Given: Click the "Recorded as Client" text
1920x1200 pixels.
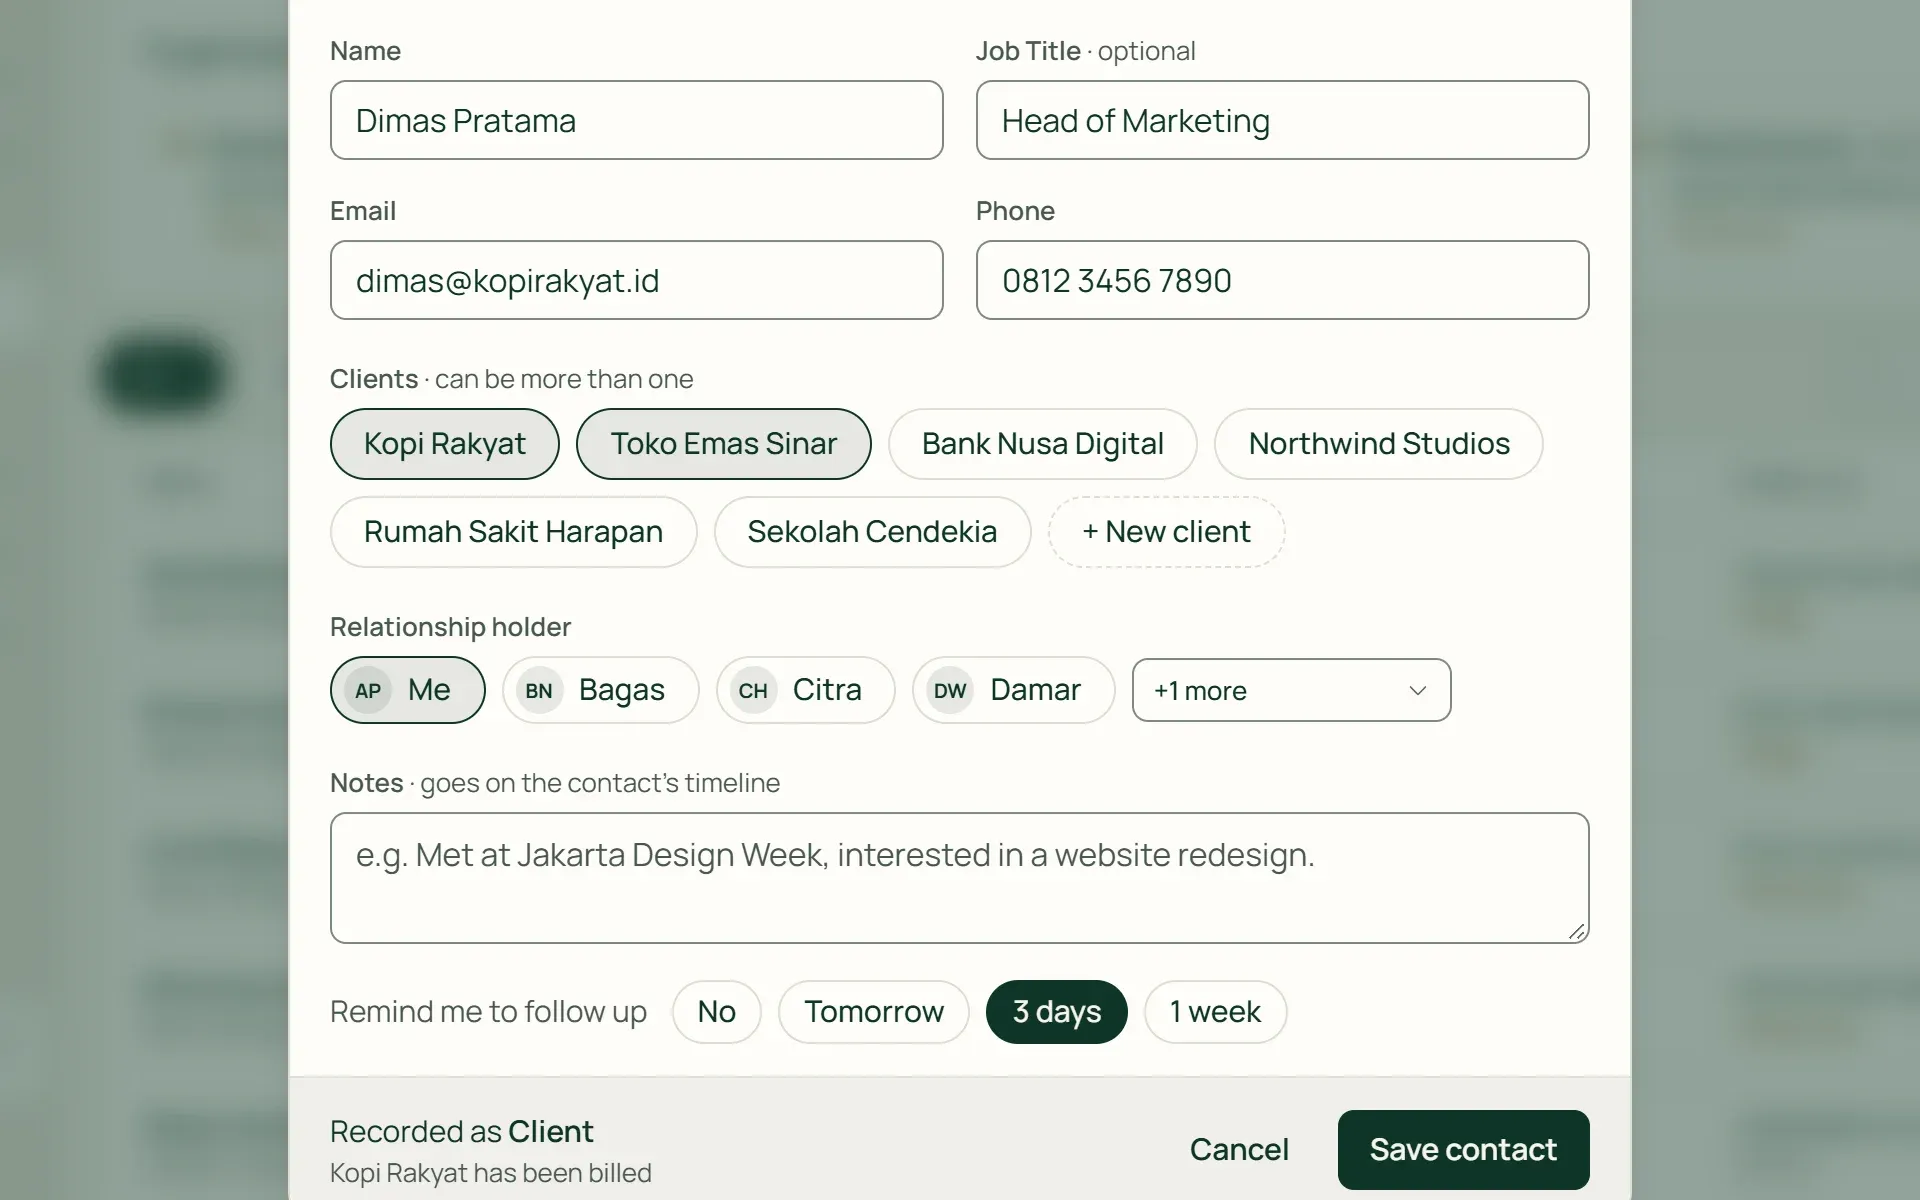Looking at the screenshot, I should (461, 1131).
